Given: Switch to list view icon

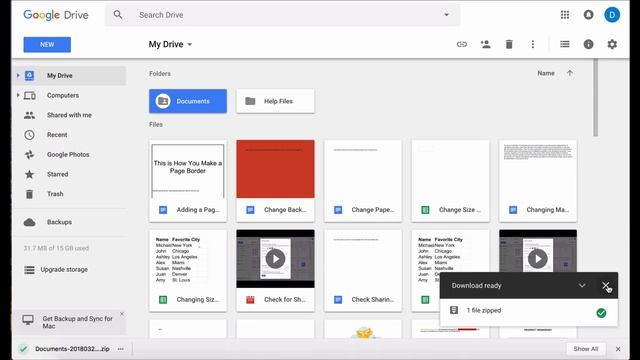Looking at the screenshot, I should (564, 44).
